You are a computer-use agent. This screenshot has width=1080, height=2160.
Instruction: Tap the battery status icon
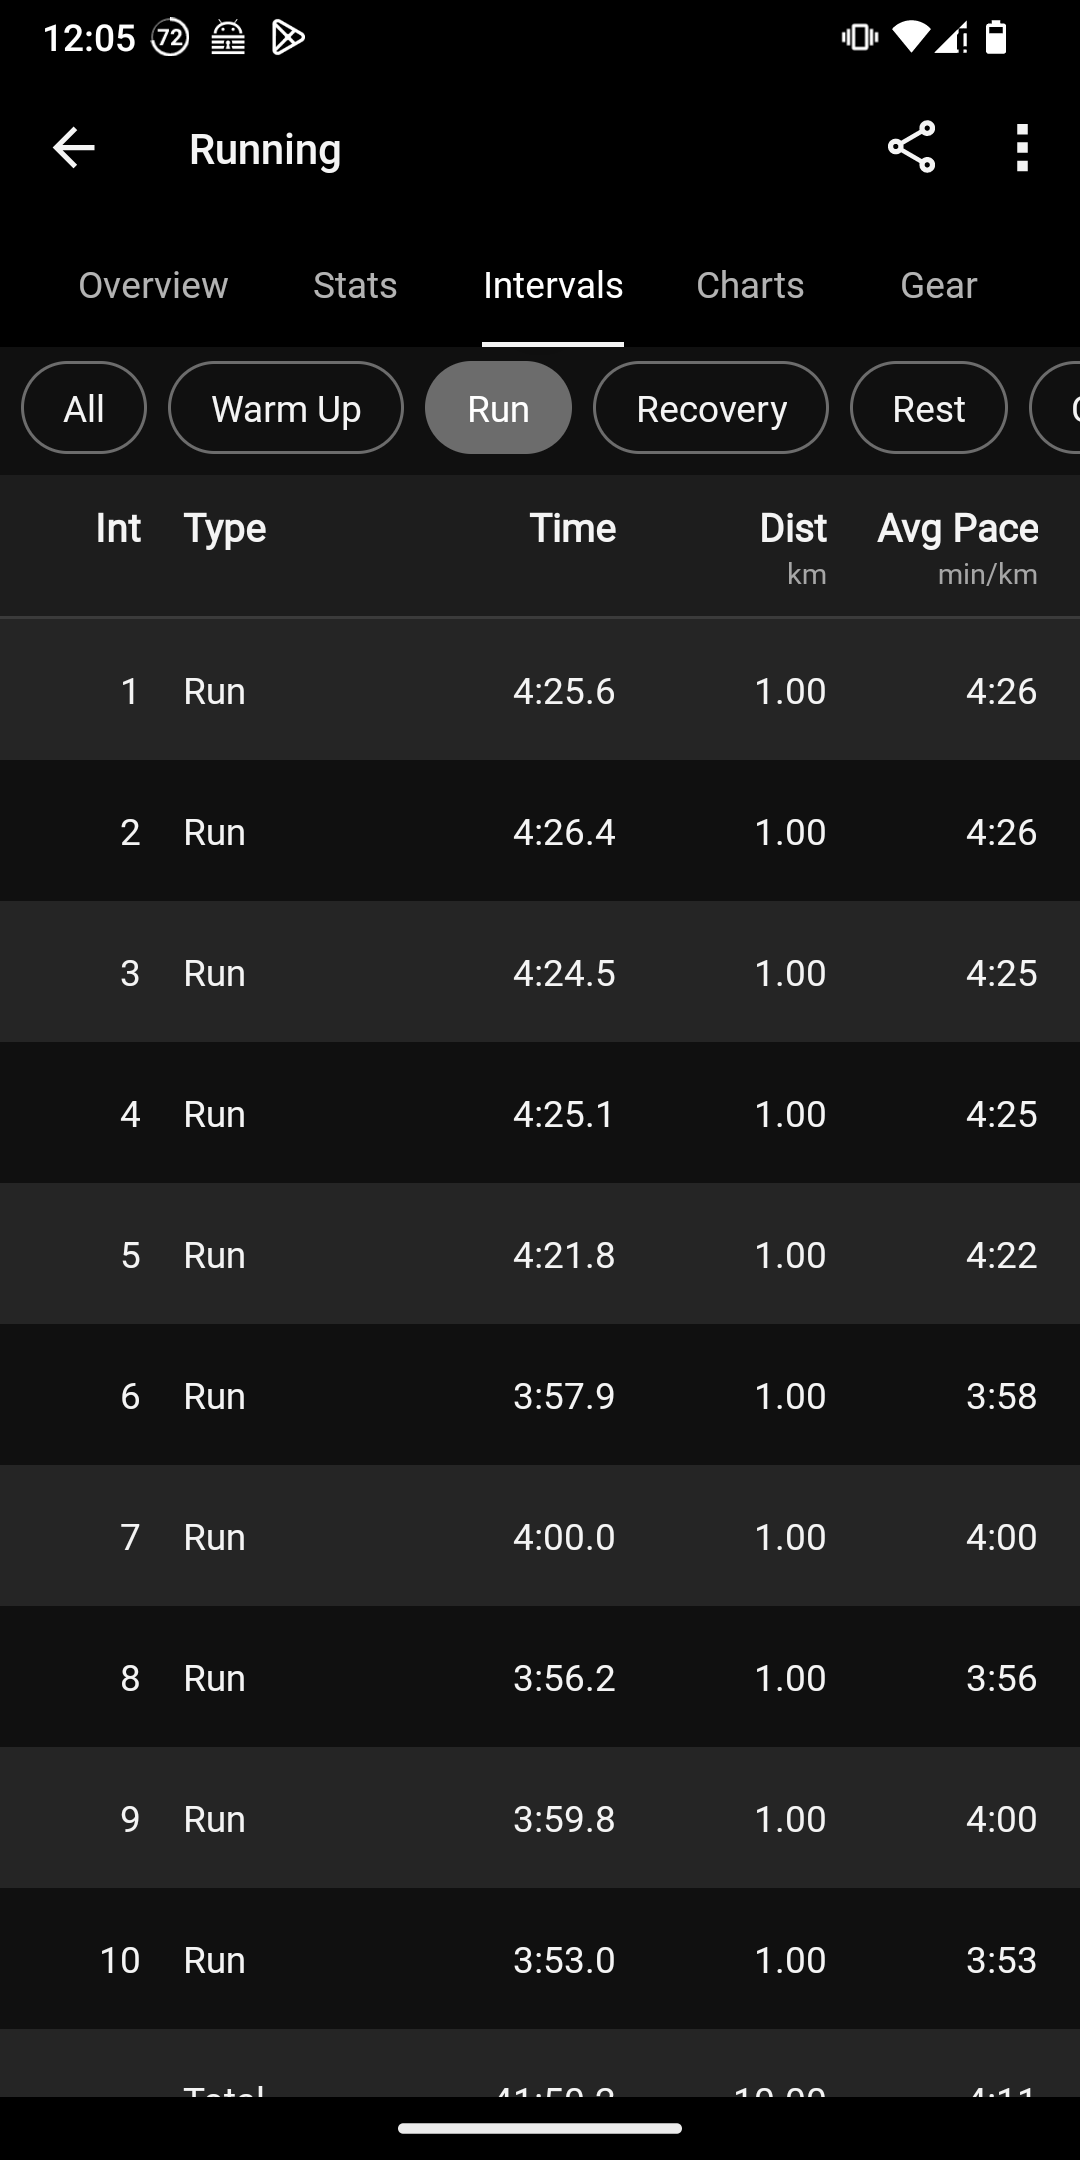(x=996, y=38)
